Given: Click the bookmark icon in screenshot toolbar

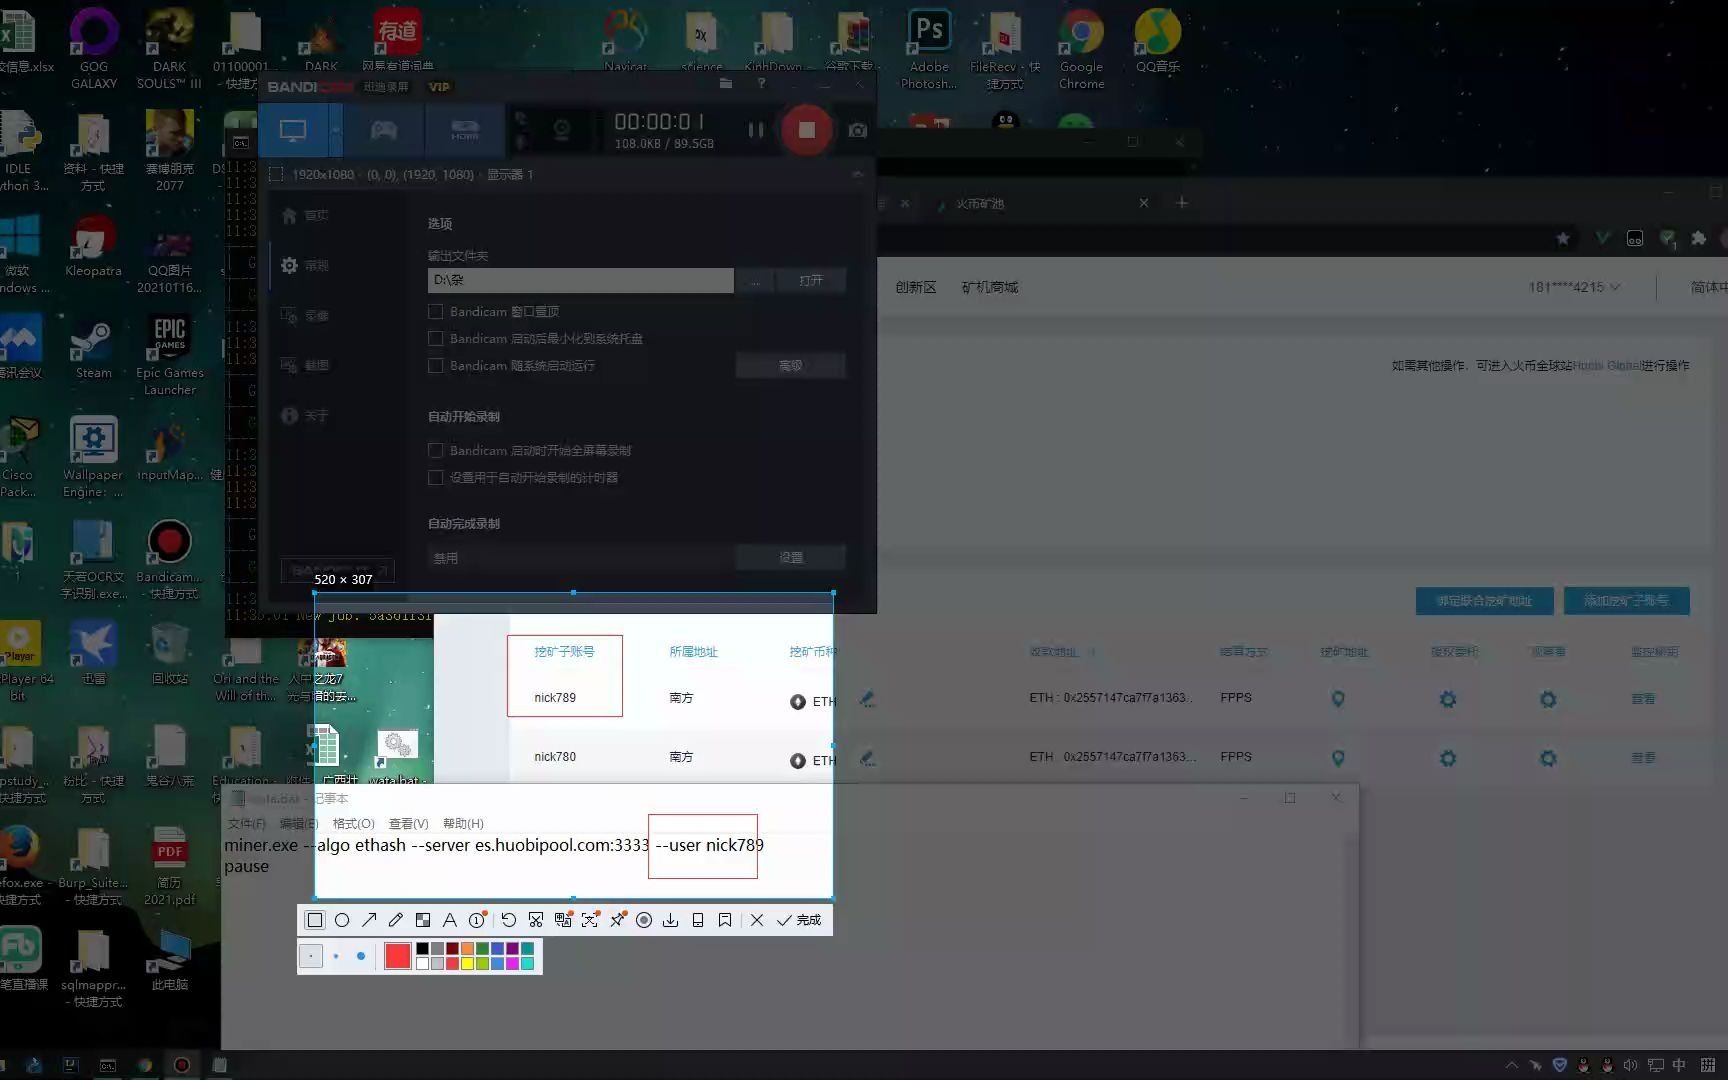Looking at the screenshot, I should [725, 920].
